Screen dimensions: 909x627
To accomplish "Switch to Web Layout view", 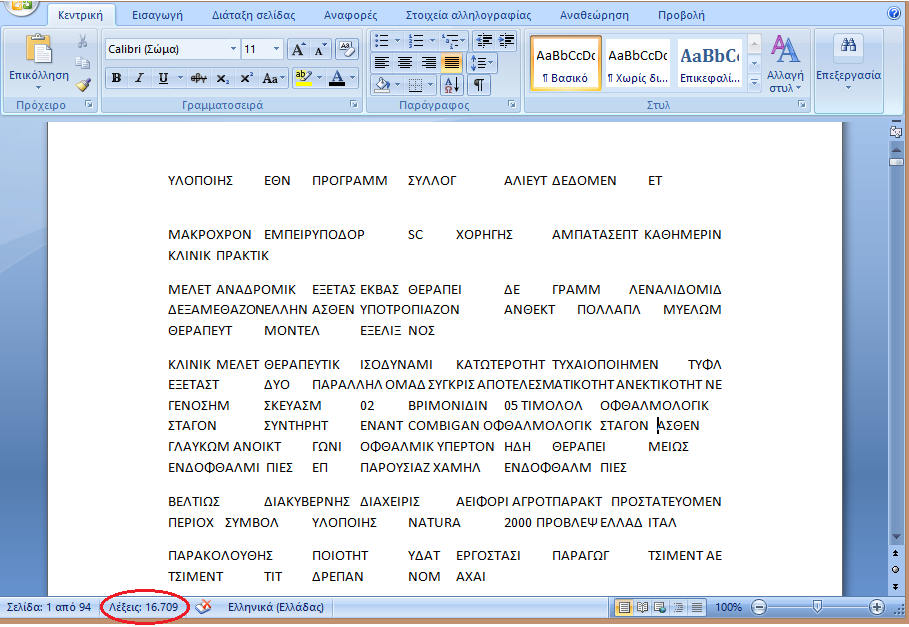I will coord(660,607).
